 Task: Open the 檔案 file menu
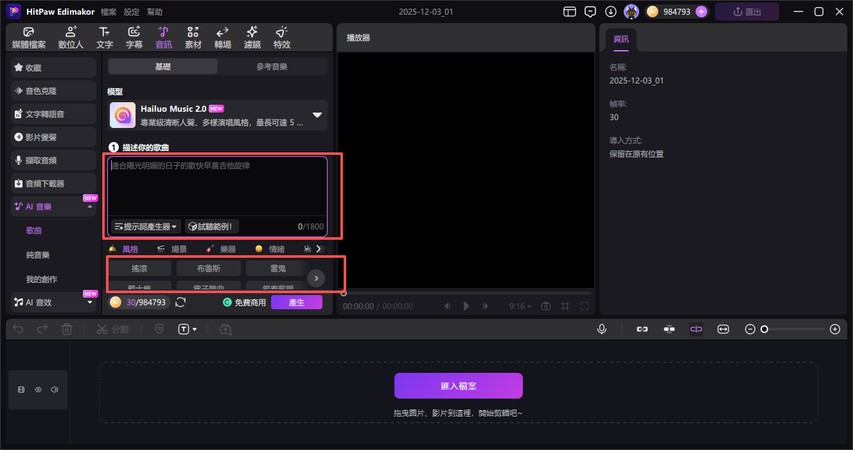108,11
